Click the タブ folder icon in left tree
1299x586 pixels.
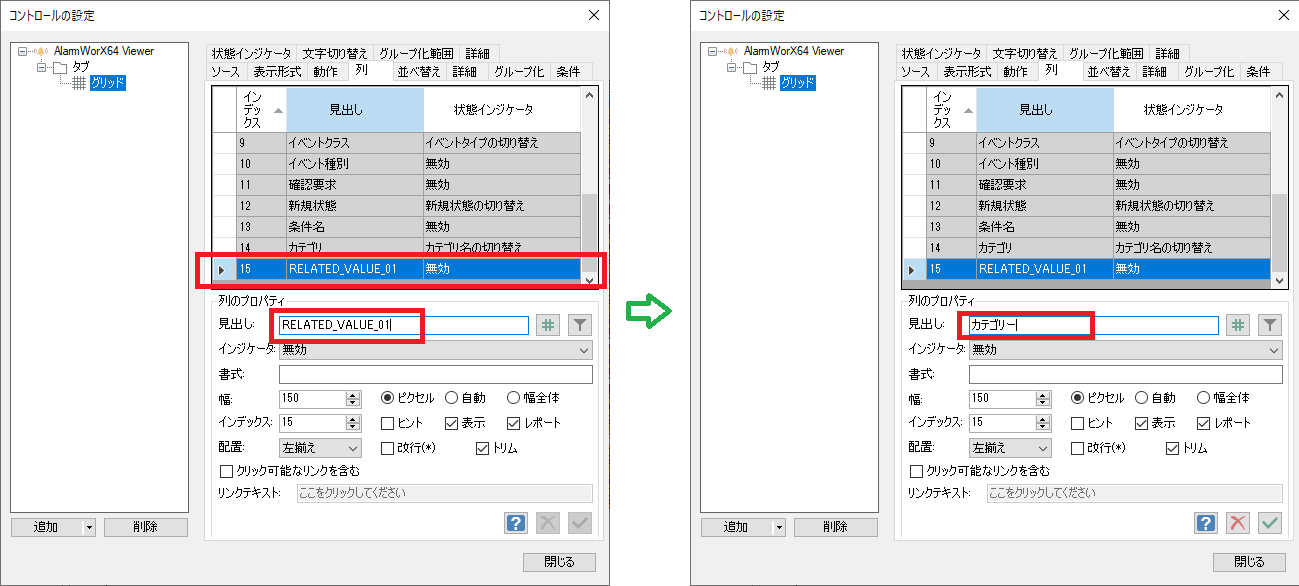click(58, 66)
